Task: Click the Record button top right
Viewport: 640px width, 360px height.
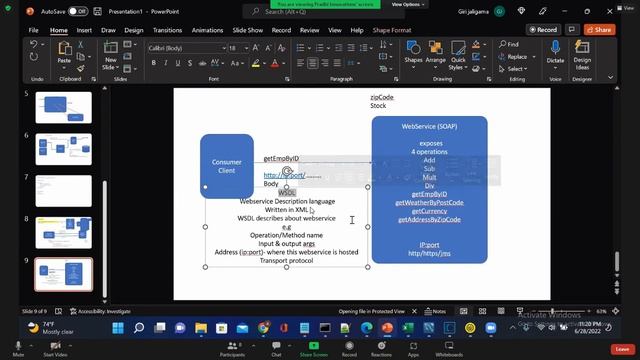Action: [x=543, y=29]
